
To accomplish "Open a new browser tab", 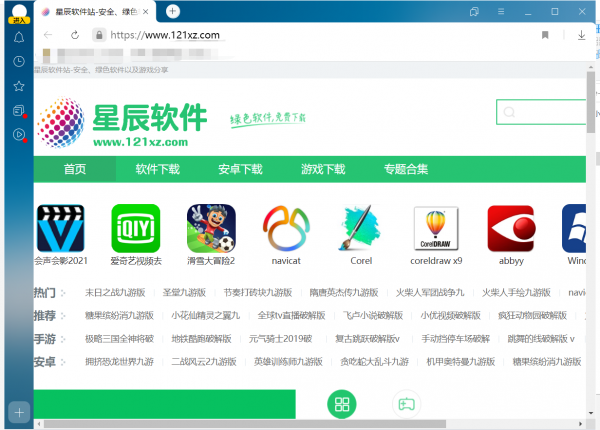I will [x=173, y=11].
